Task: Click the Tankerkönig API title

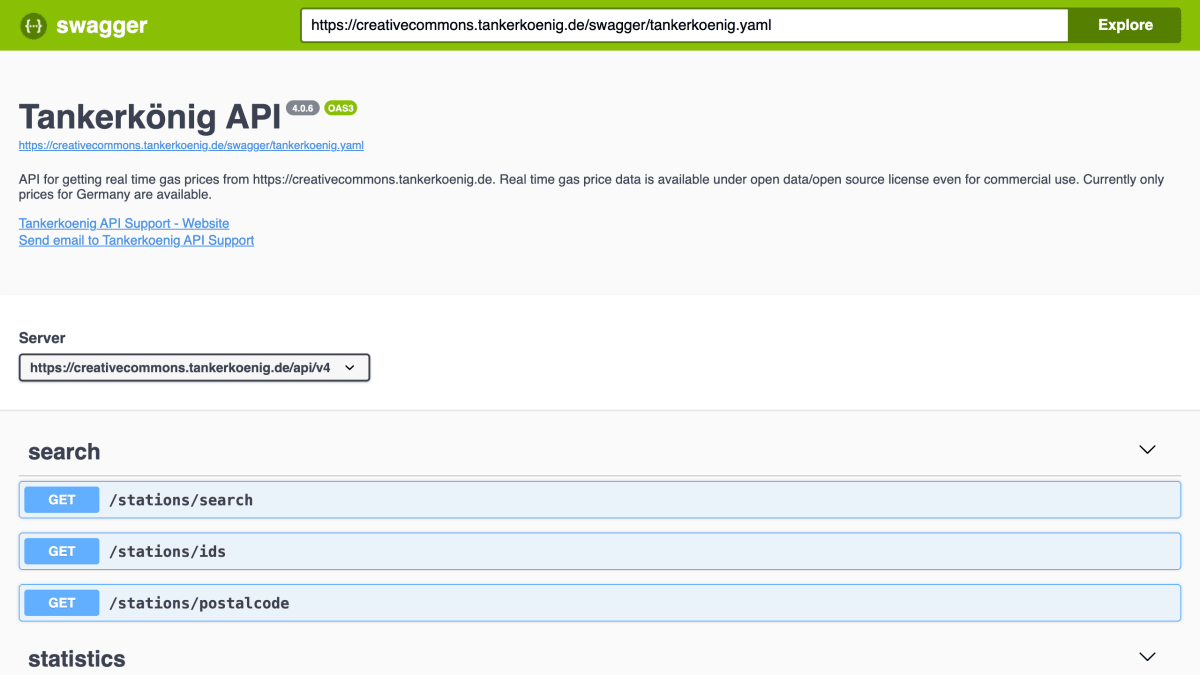Action: pos(150,117)
